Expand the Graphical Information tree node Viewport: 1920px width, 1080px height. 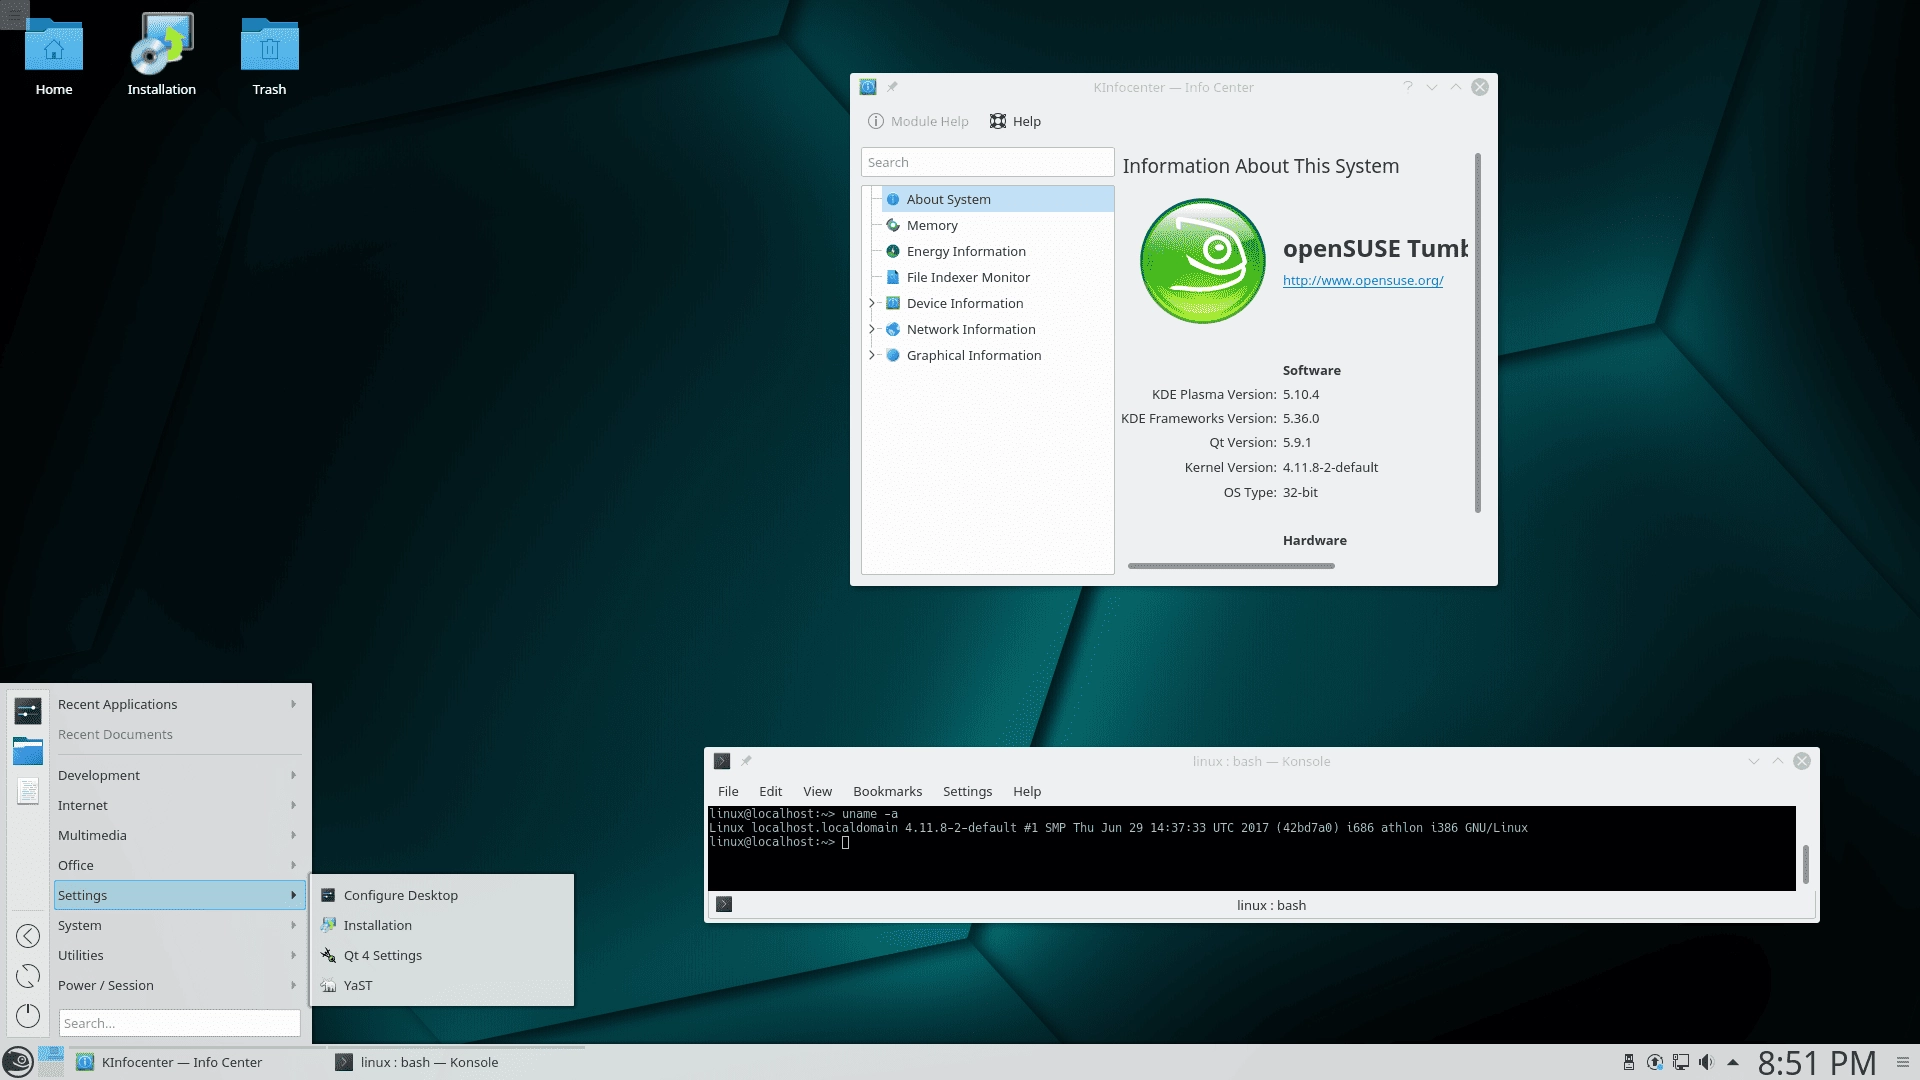click(x=872, y=355)
